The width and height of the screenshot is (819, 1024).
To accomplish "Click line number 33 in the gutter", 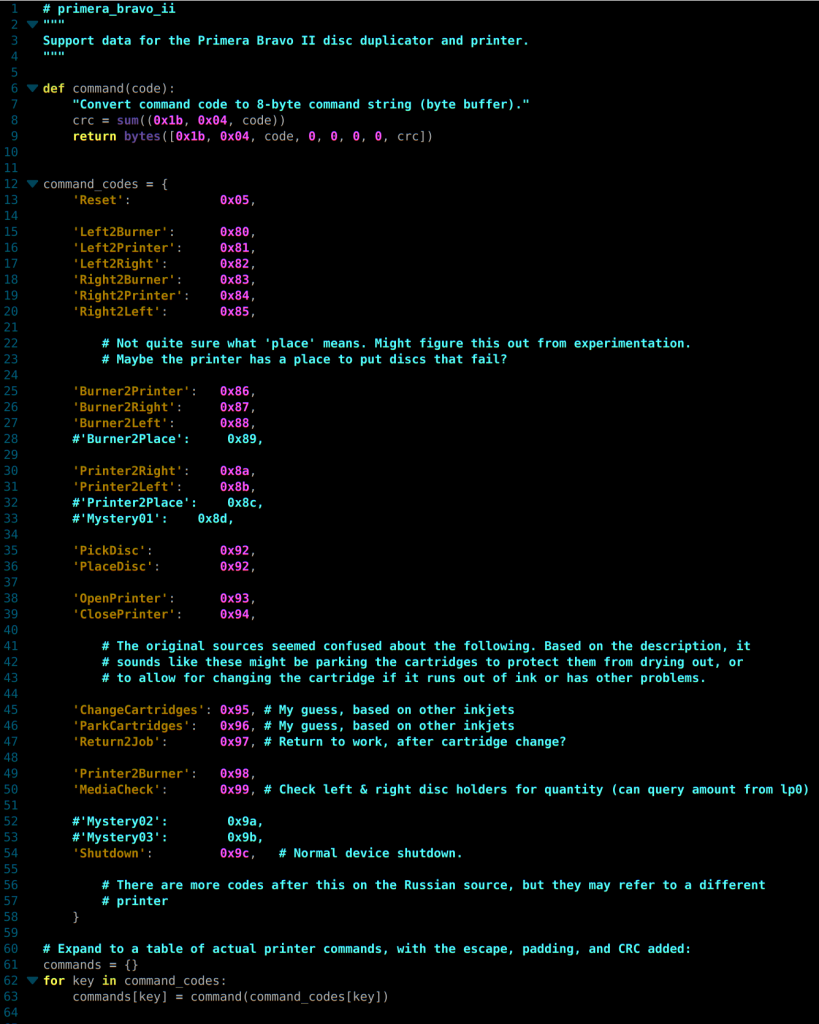I will [x=12, y=518].
